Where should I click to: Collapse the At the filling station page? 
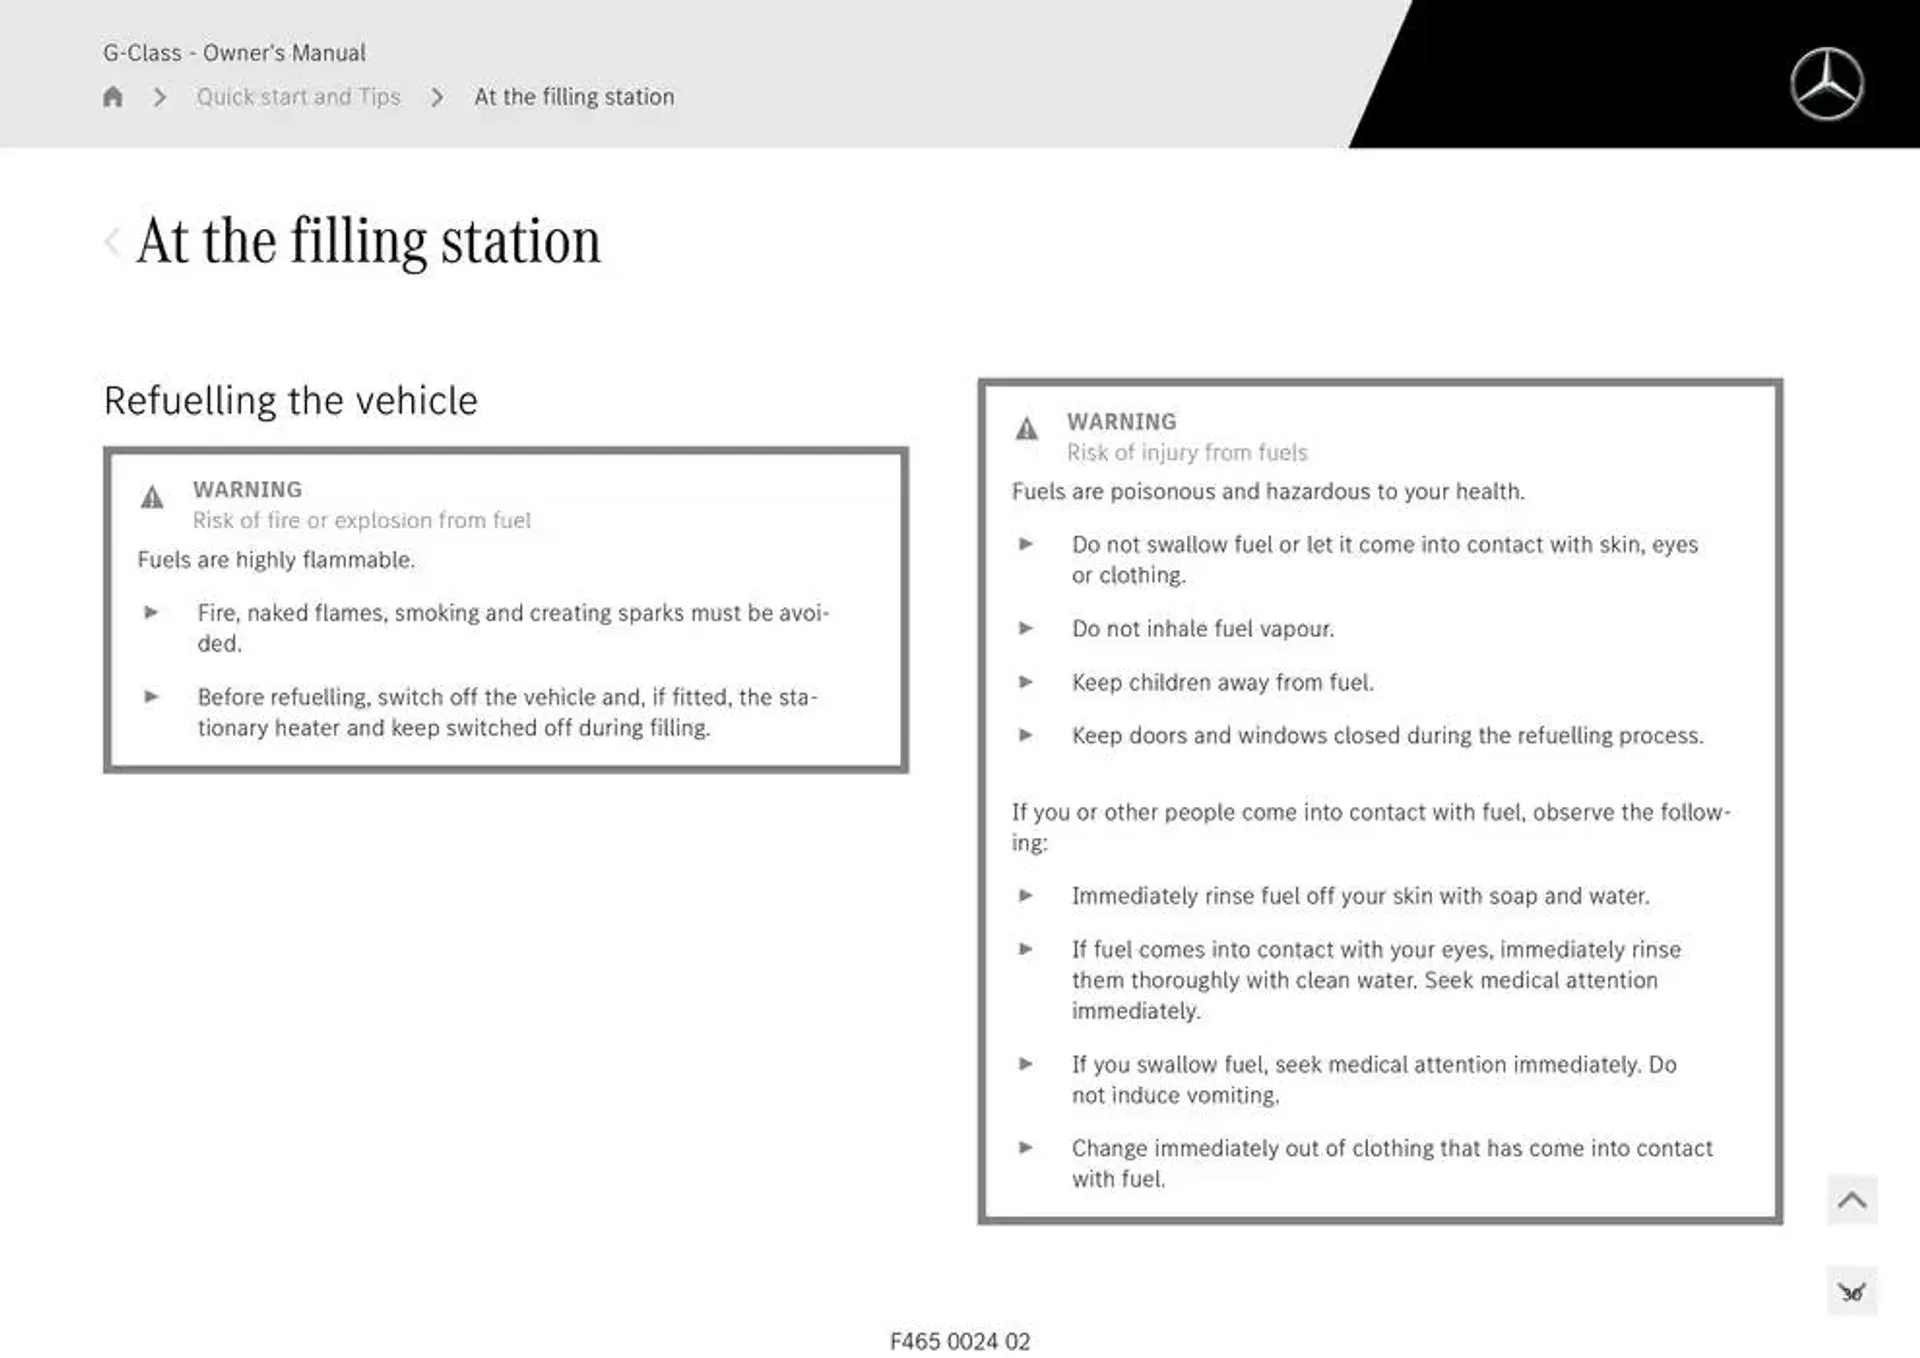click(x=113, y=238)
